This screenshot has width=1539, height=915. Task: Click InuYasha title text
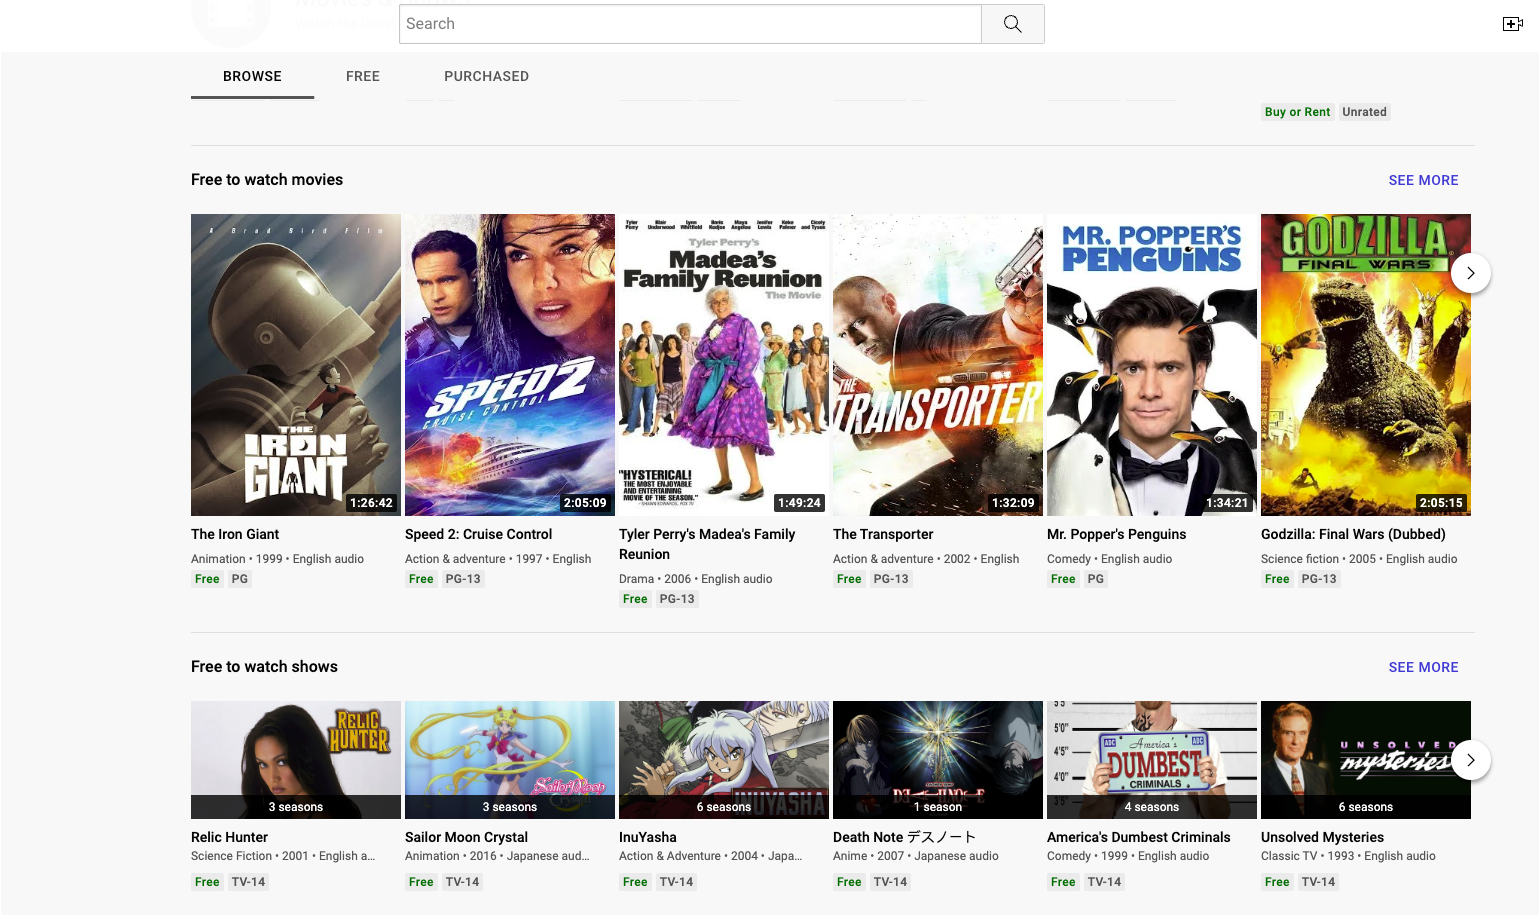648,837
